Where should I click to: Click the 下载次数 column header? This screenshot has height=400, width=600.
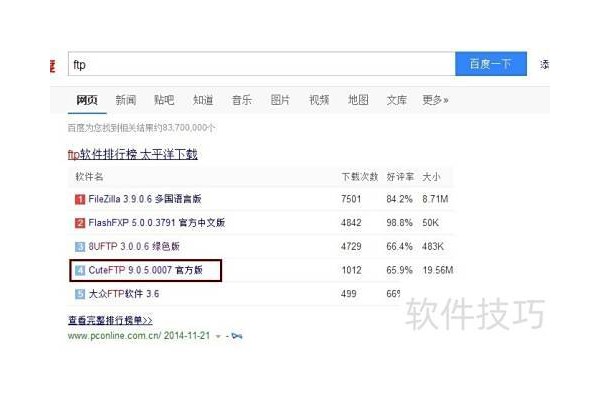(x=360, y=177)
